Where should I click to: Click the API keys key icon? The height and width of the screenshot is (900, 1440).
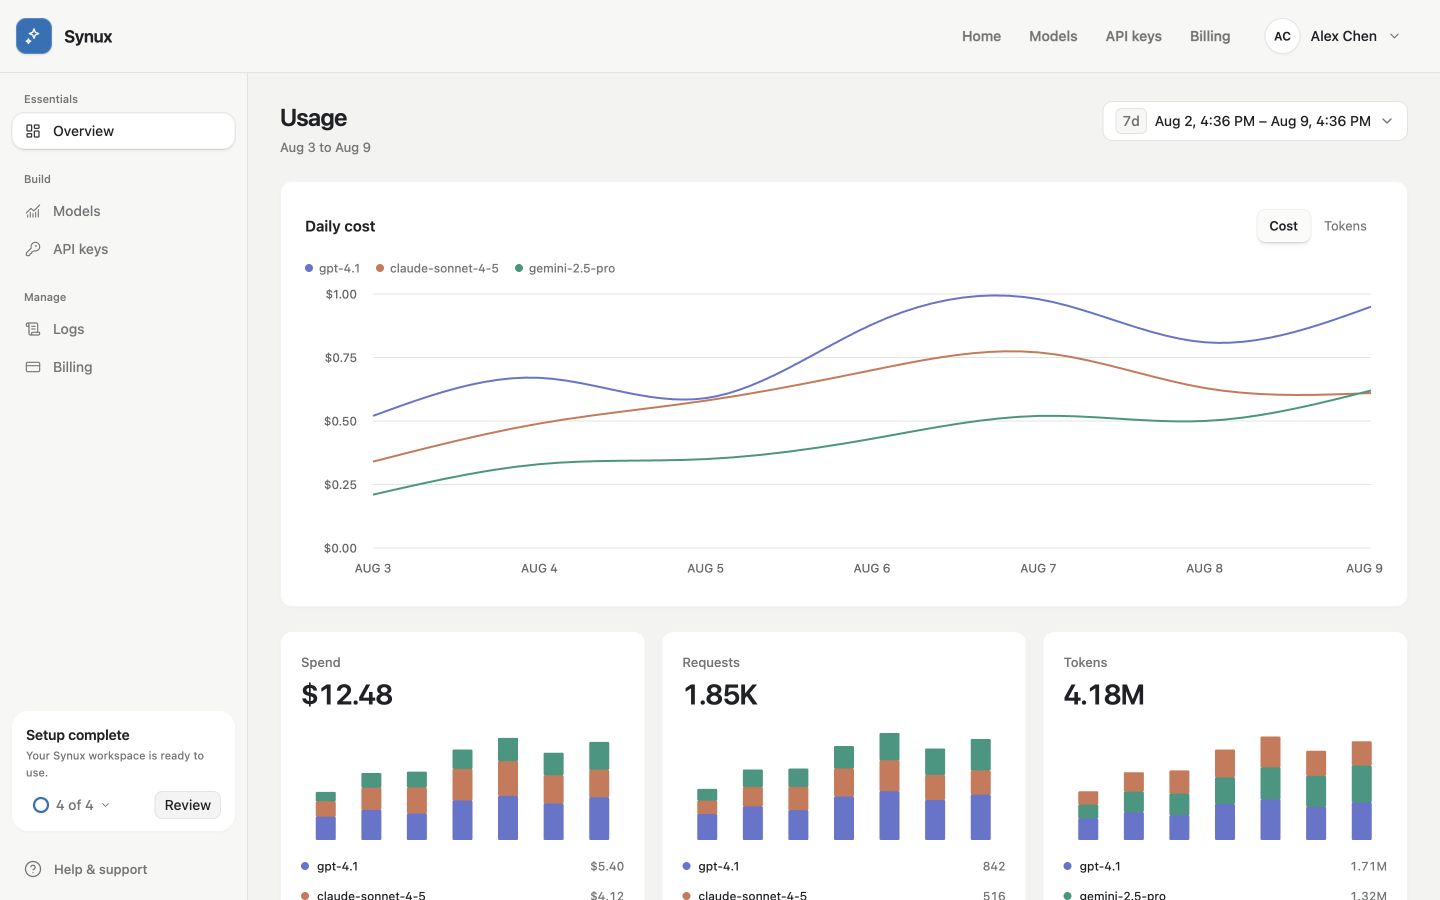click(x=33, y=249)
